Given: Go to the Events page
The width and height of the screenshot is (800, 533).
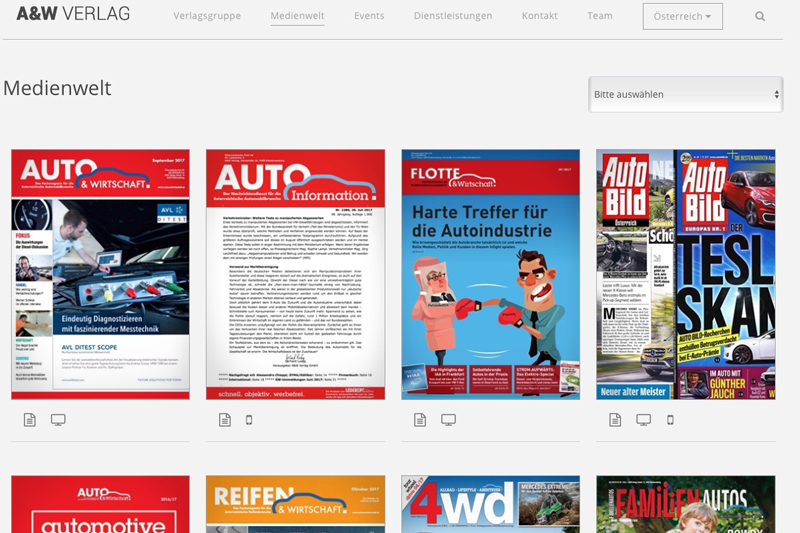Looking at the screenshot, I should point(369,16).
